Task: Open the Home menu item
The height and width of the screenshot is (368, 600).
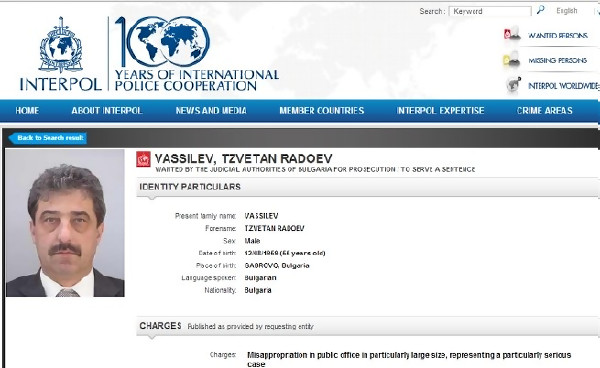Action: pos(27,111)
